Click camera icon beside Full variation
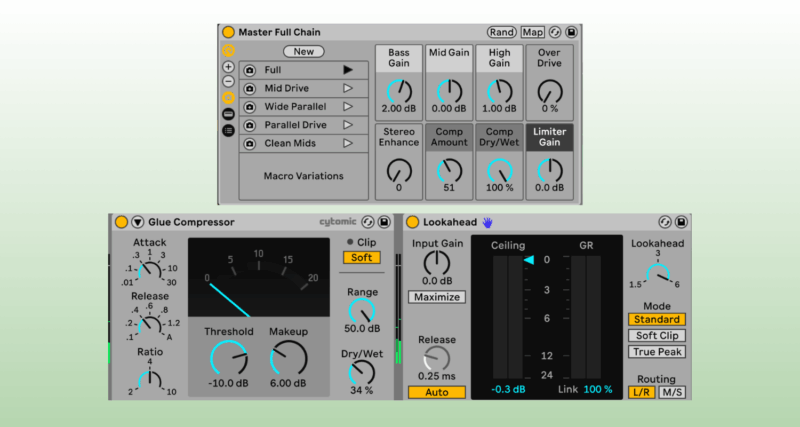This screenshot has height=427, width=800. [x=249, y=70]
